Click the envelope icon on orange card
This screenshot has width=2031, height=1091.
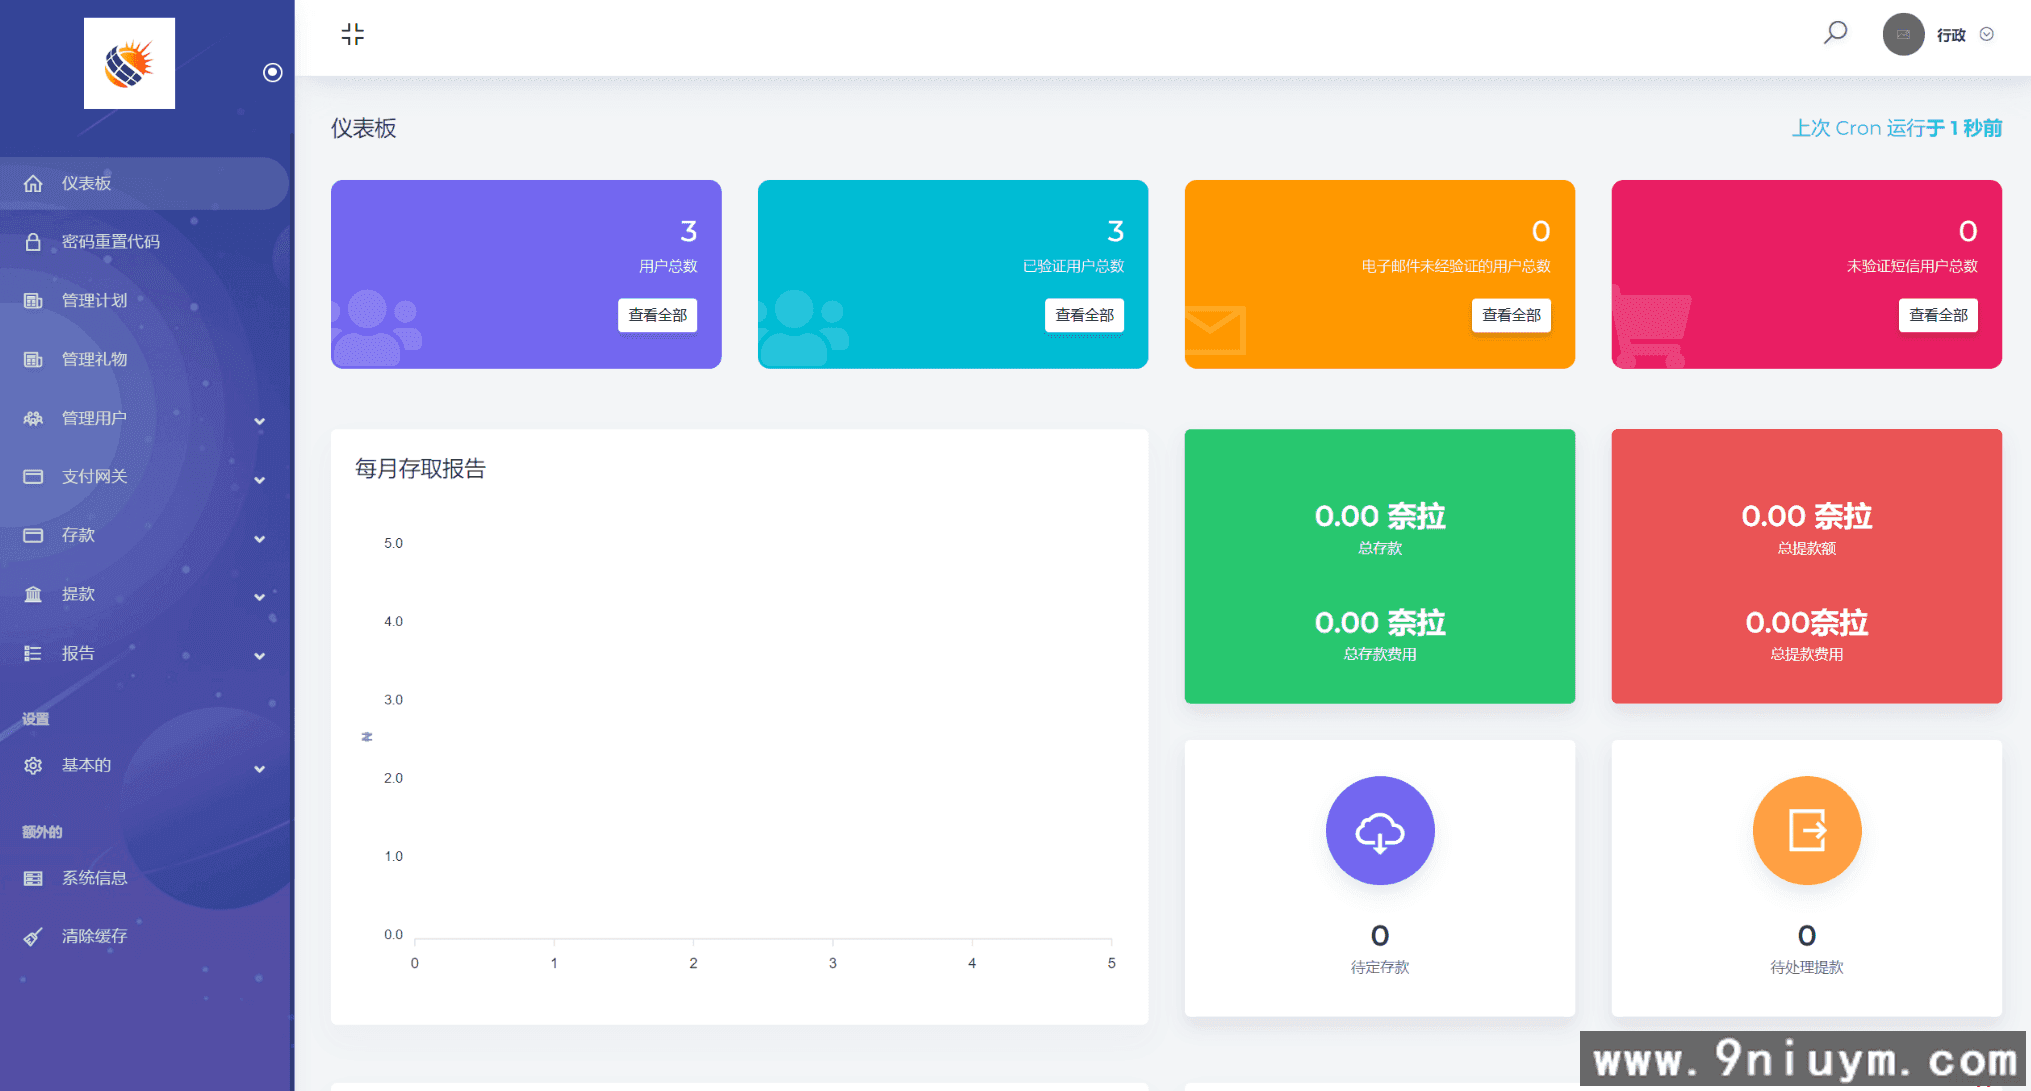point(1215,330)
